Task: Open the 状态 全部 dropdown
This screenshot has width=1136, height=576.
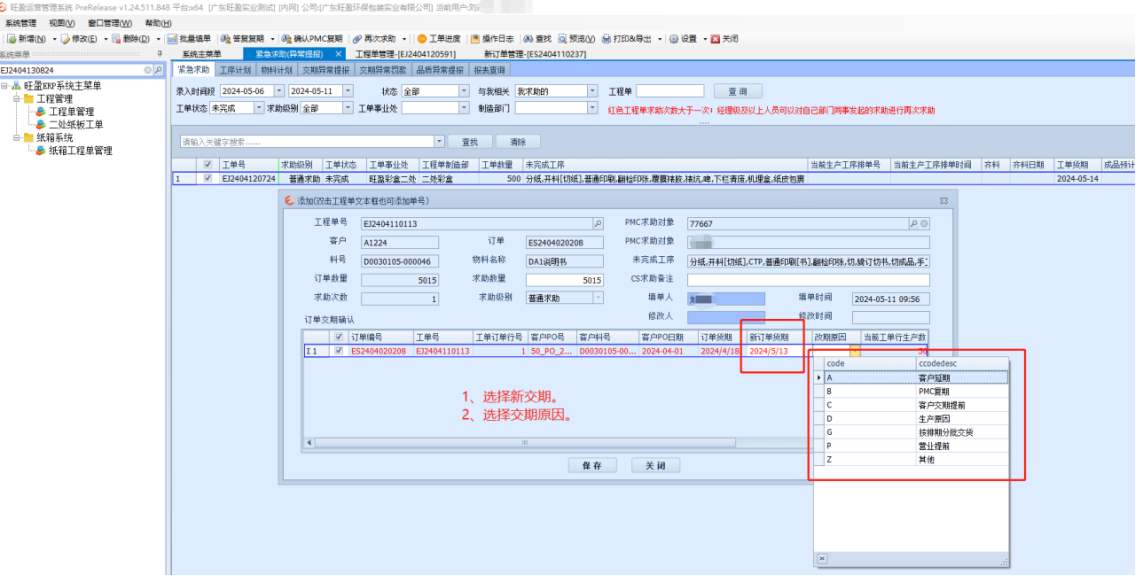Action: pos(464,91)
